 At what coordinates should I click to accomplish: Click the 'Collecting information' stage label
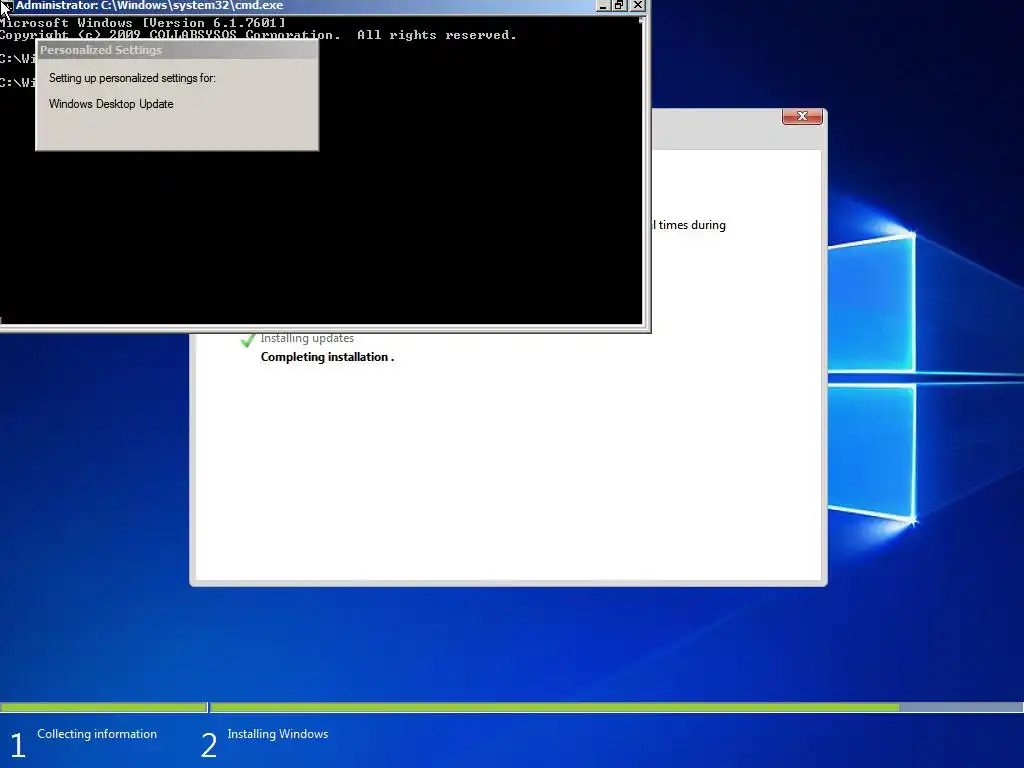point(97,734)
